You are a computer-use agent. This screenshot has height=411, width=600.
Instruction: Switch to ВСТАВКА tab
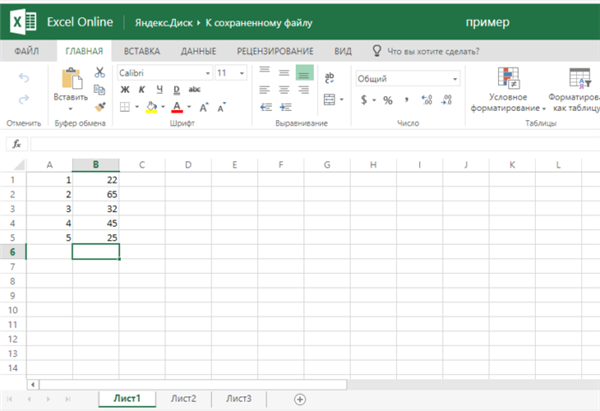pos(142,51)
